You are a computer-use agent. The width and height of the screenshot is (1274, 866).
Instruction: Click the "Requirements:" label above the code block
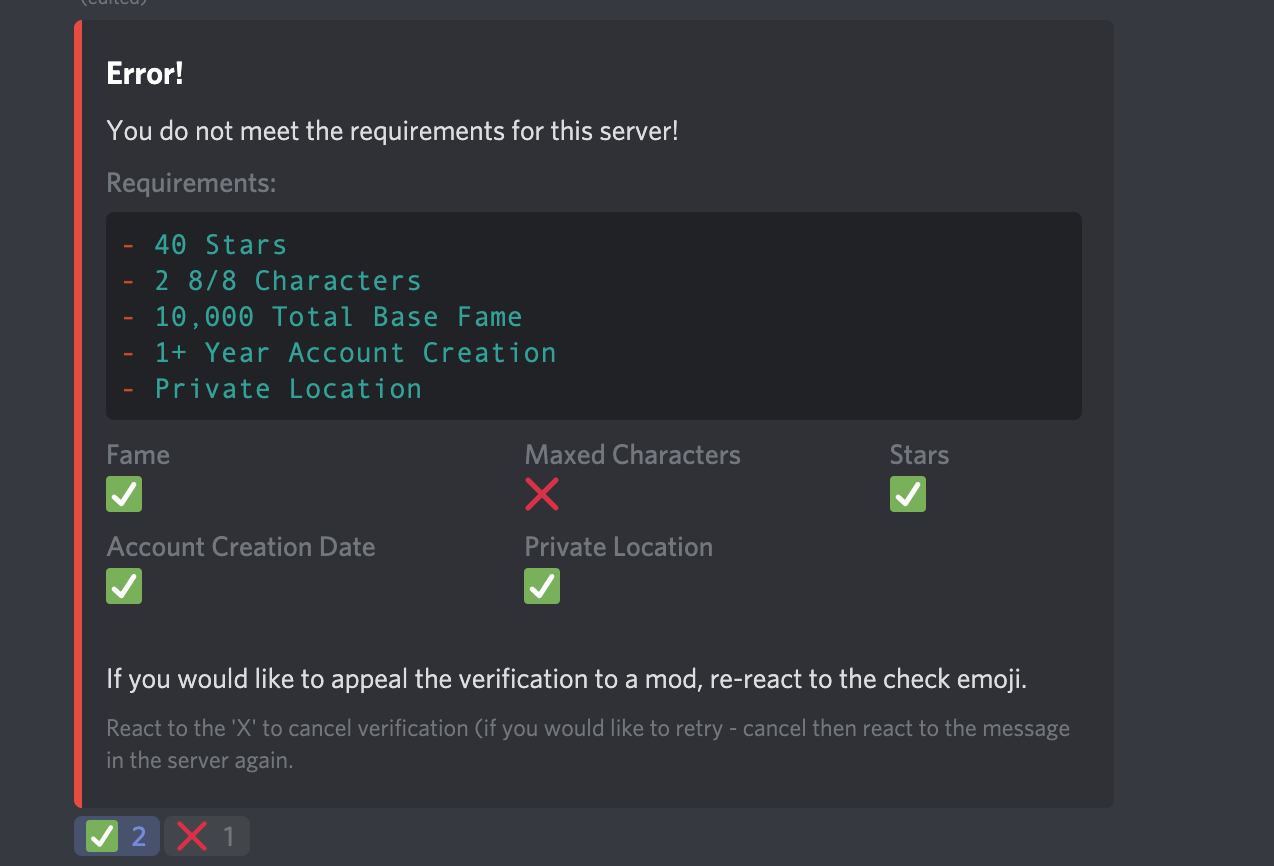pyautogui.click(x=191, y=184)
